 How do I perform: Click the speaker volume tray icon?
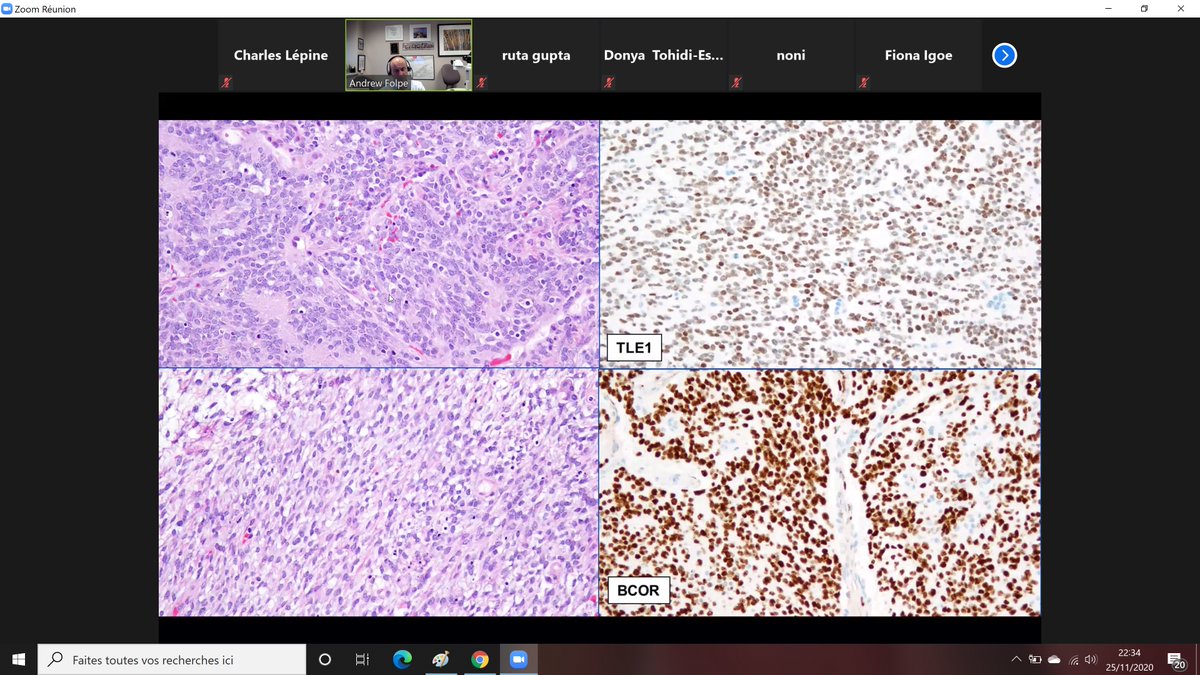click(1091, 659)
